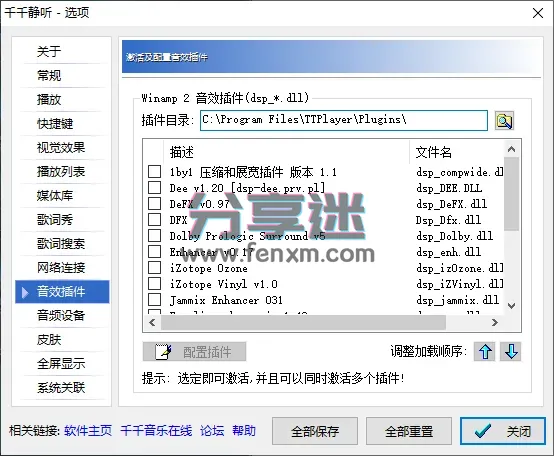Screen dimensions: 554x456
Task: Sort by the 描述 column header
Action: click(287, 152)
